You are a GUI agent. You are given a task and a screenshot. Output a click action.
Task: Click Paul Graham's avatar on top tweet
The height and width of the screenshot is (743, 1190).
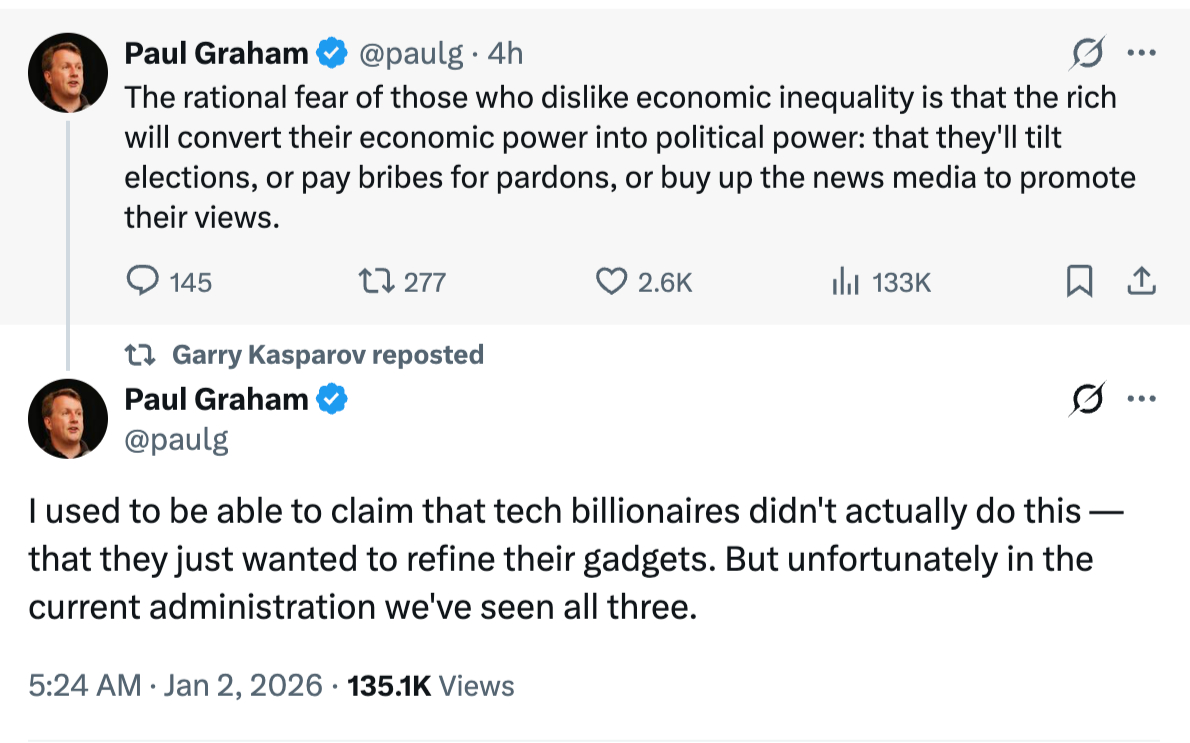pos(68,72)
